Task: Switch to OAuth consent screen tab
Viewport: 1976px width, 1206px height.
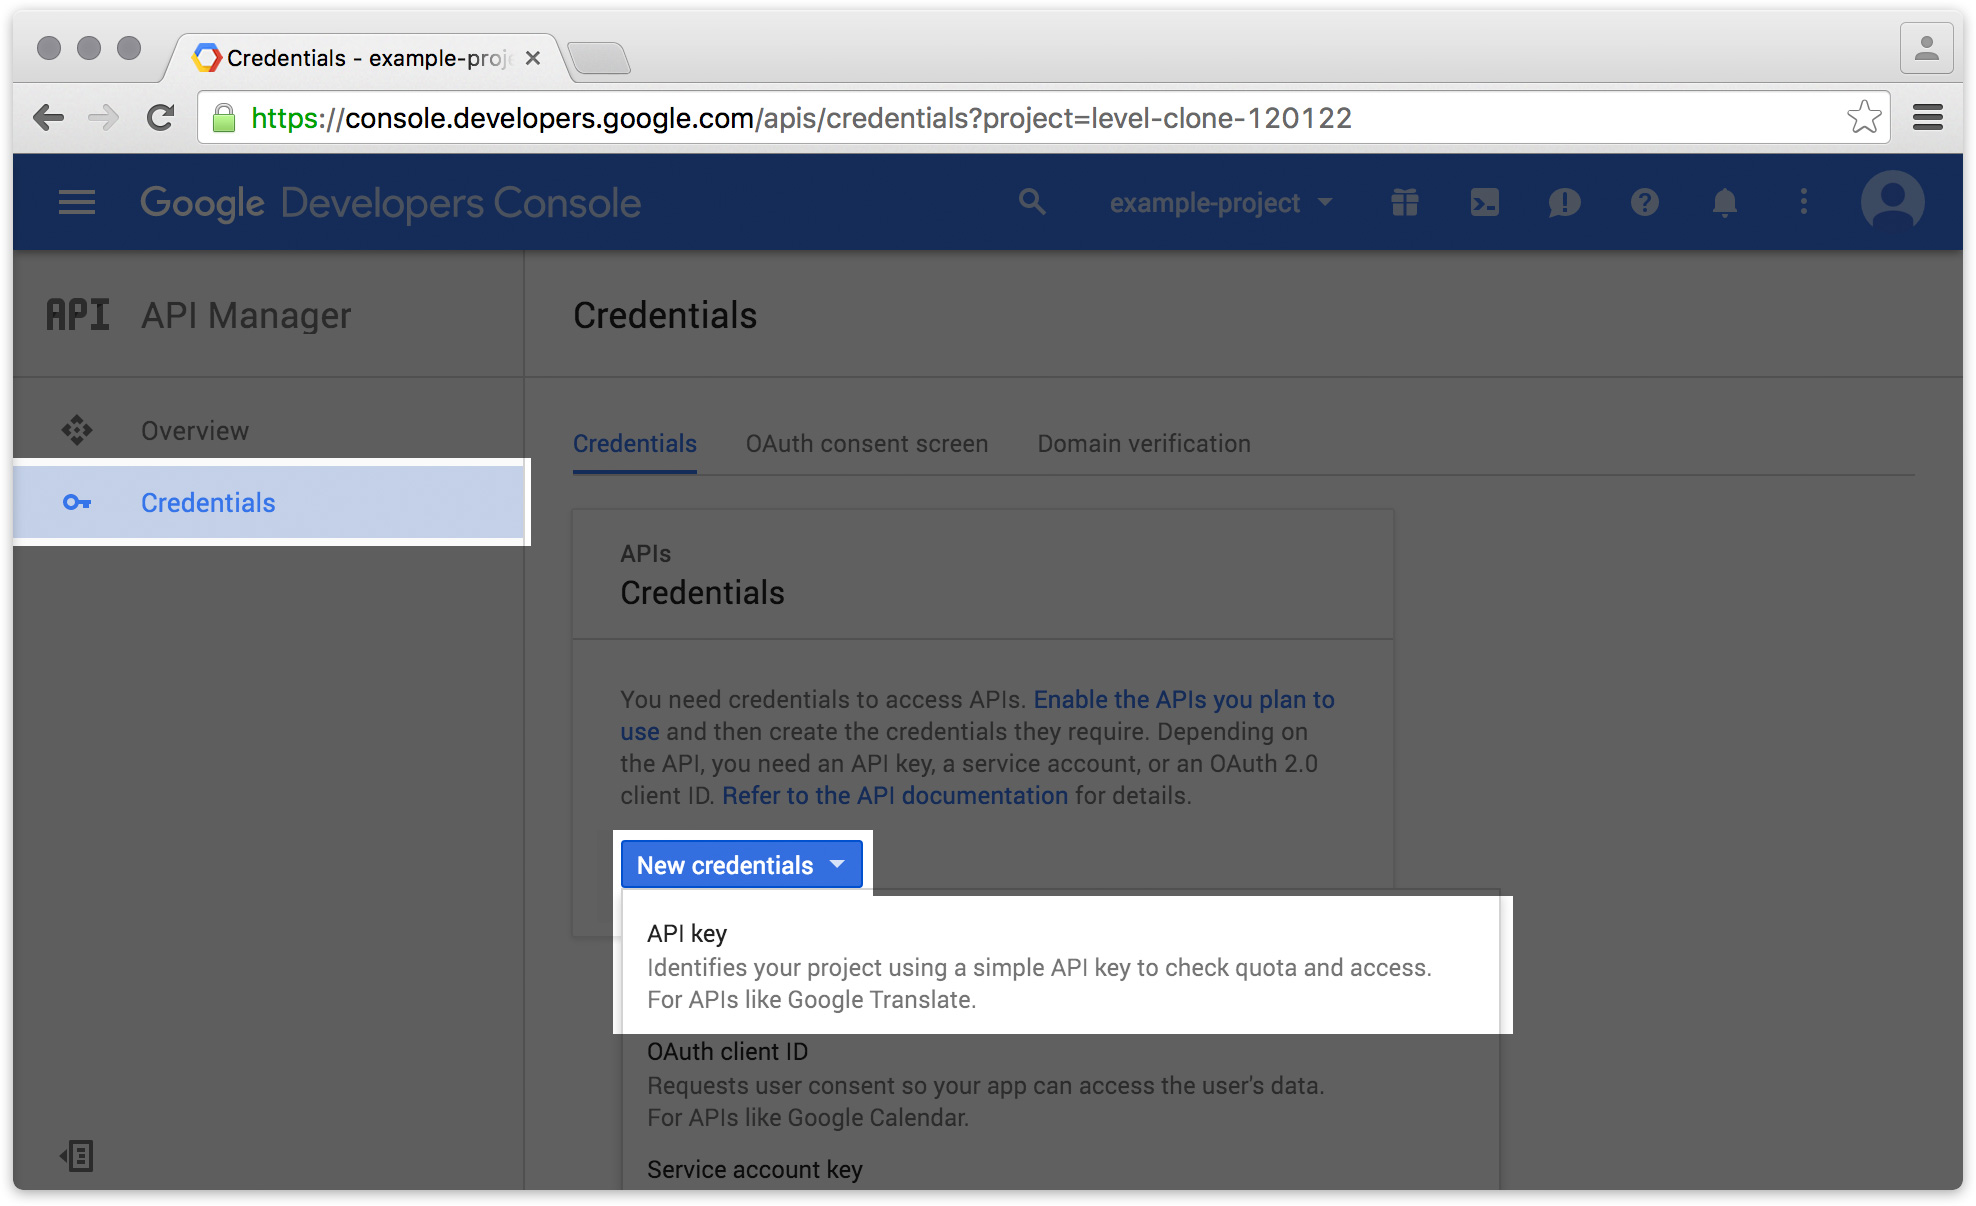Action: click(866, 444)
